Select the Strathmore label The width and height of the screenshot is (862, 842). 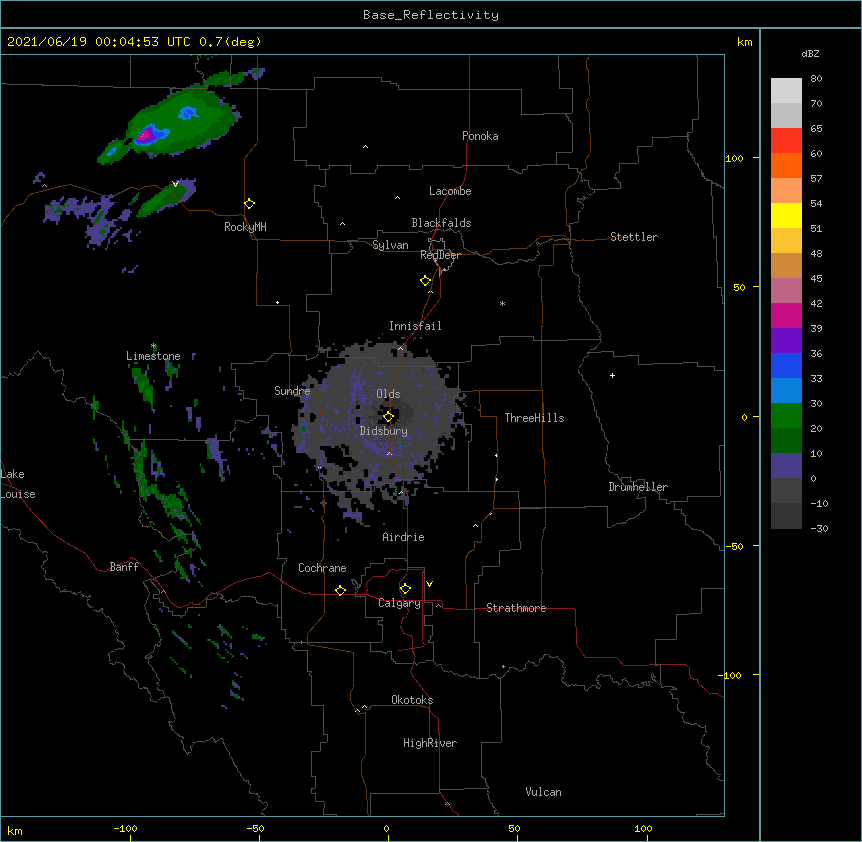tap(516, 608)
